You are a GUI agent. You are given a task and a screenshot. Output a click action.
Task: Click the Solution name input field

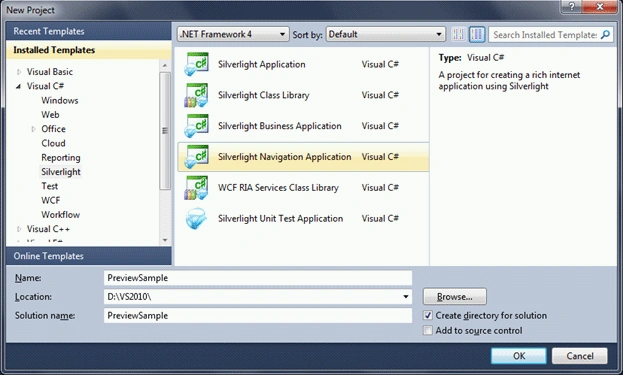[258, 316]
